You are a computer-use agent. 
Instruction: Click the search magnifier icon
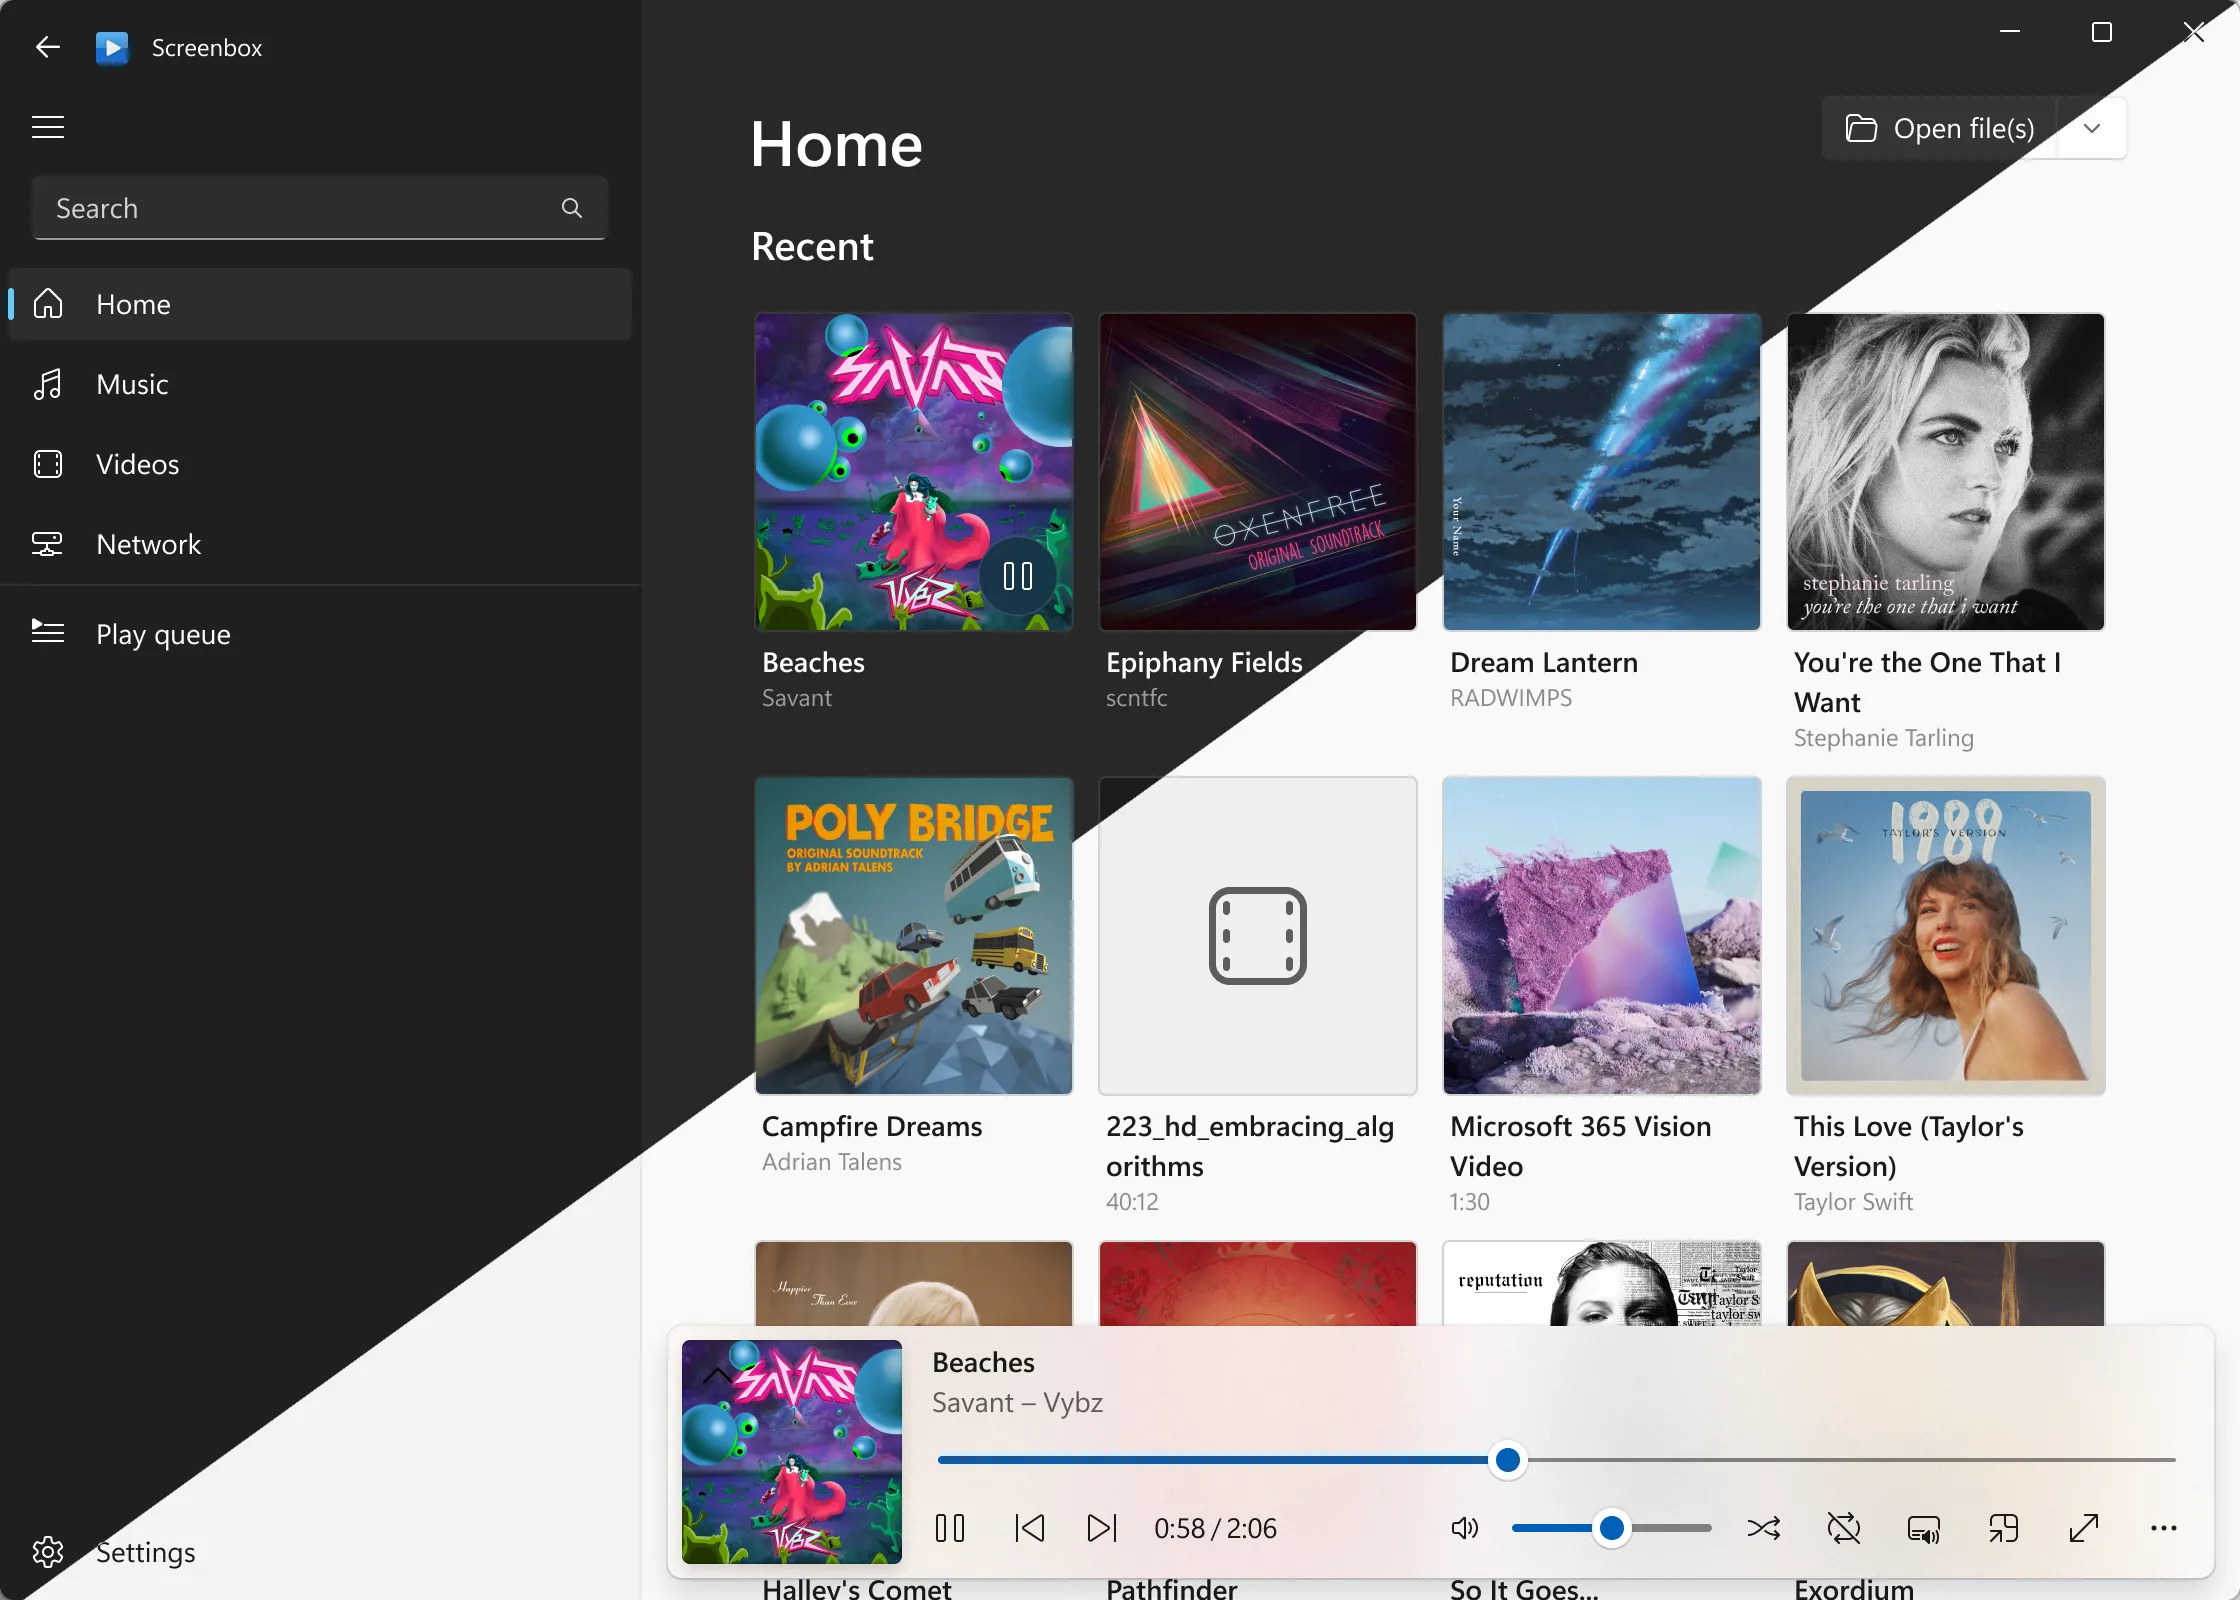click(572, 208)
